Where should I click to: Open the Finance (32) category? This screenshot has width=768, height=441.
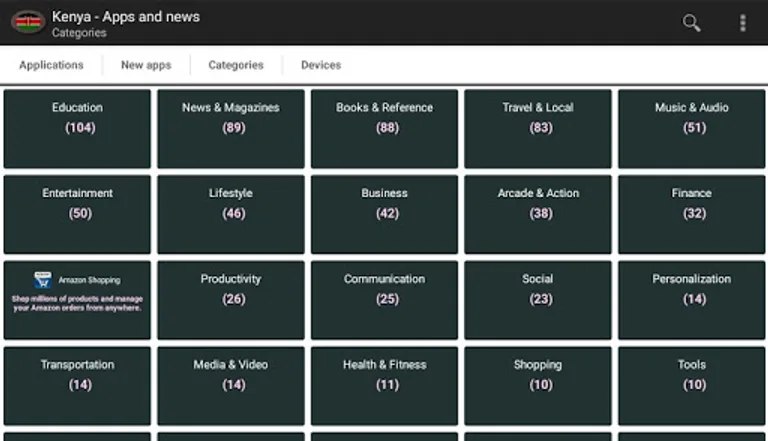(x=692, y=215)
